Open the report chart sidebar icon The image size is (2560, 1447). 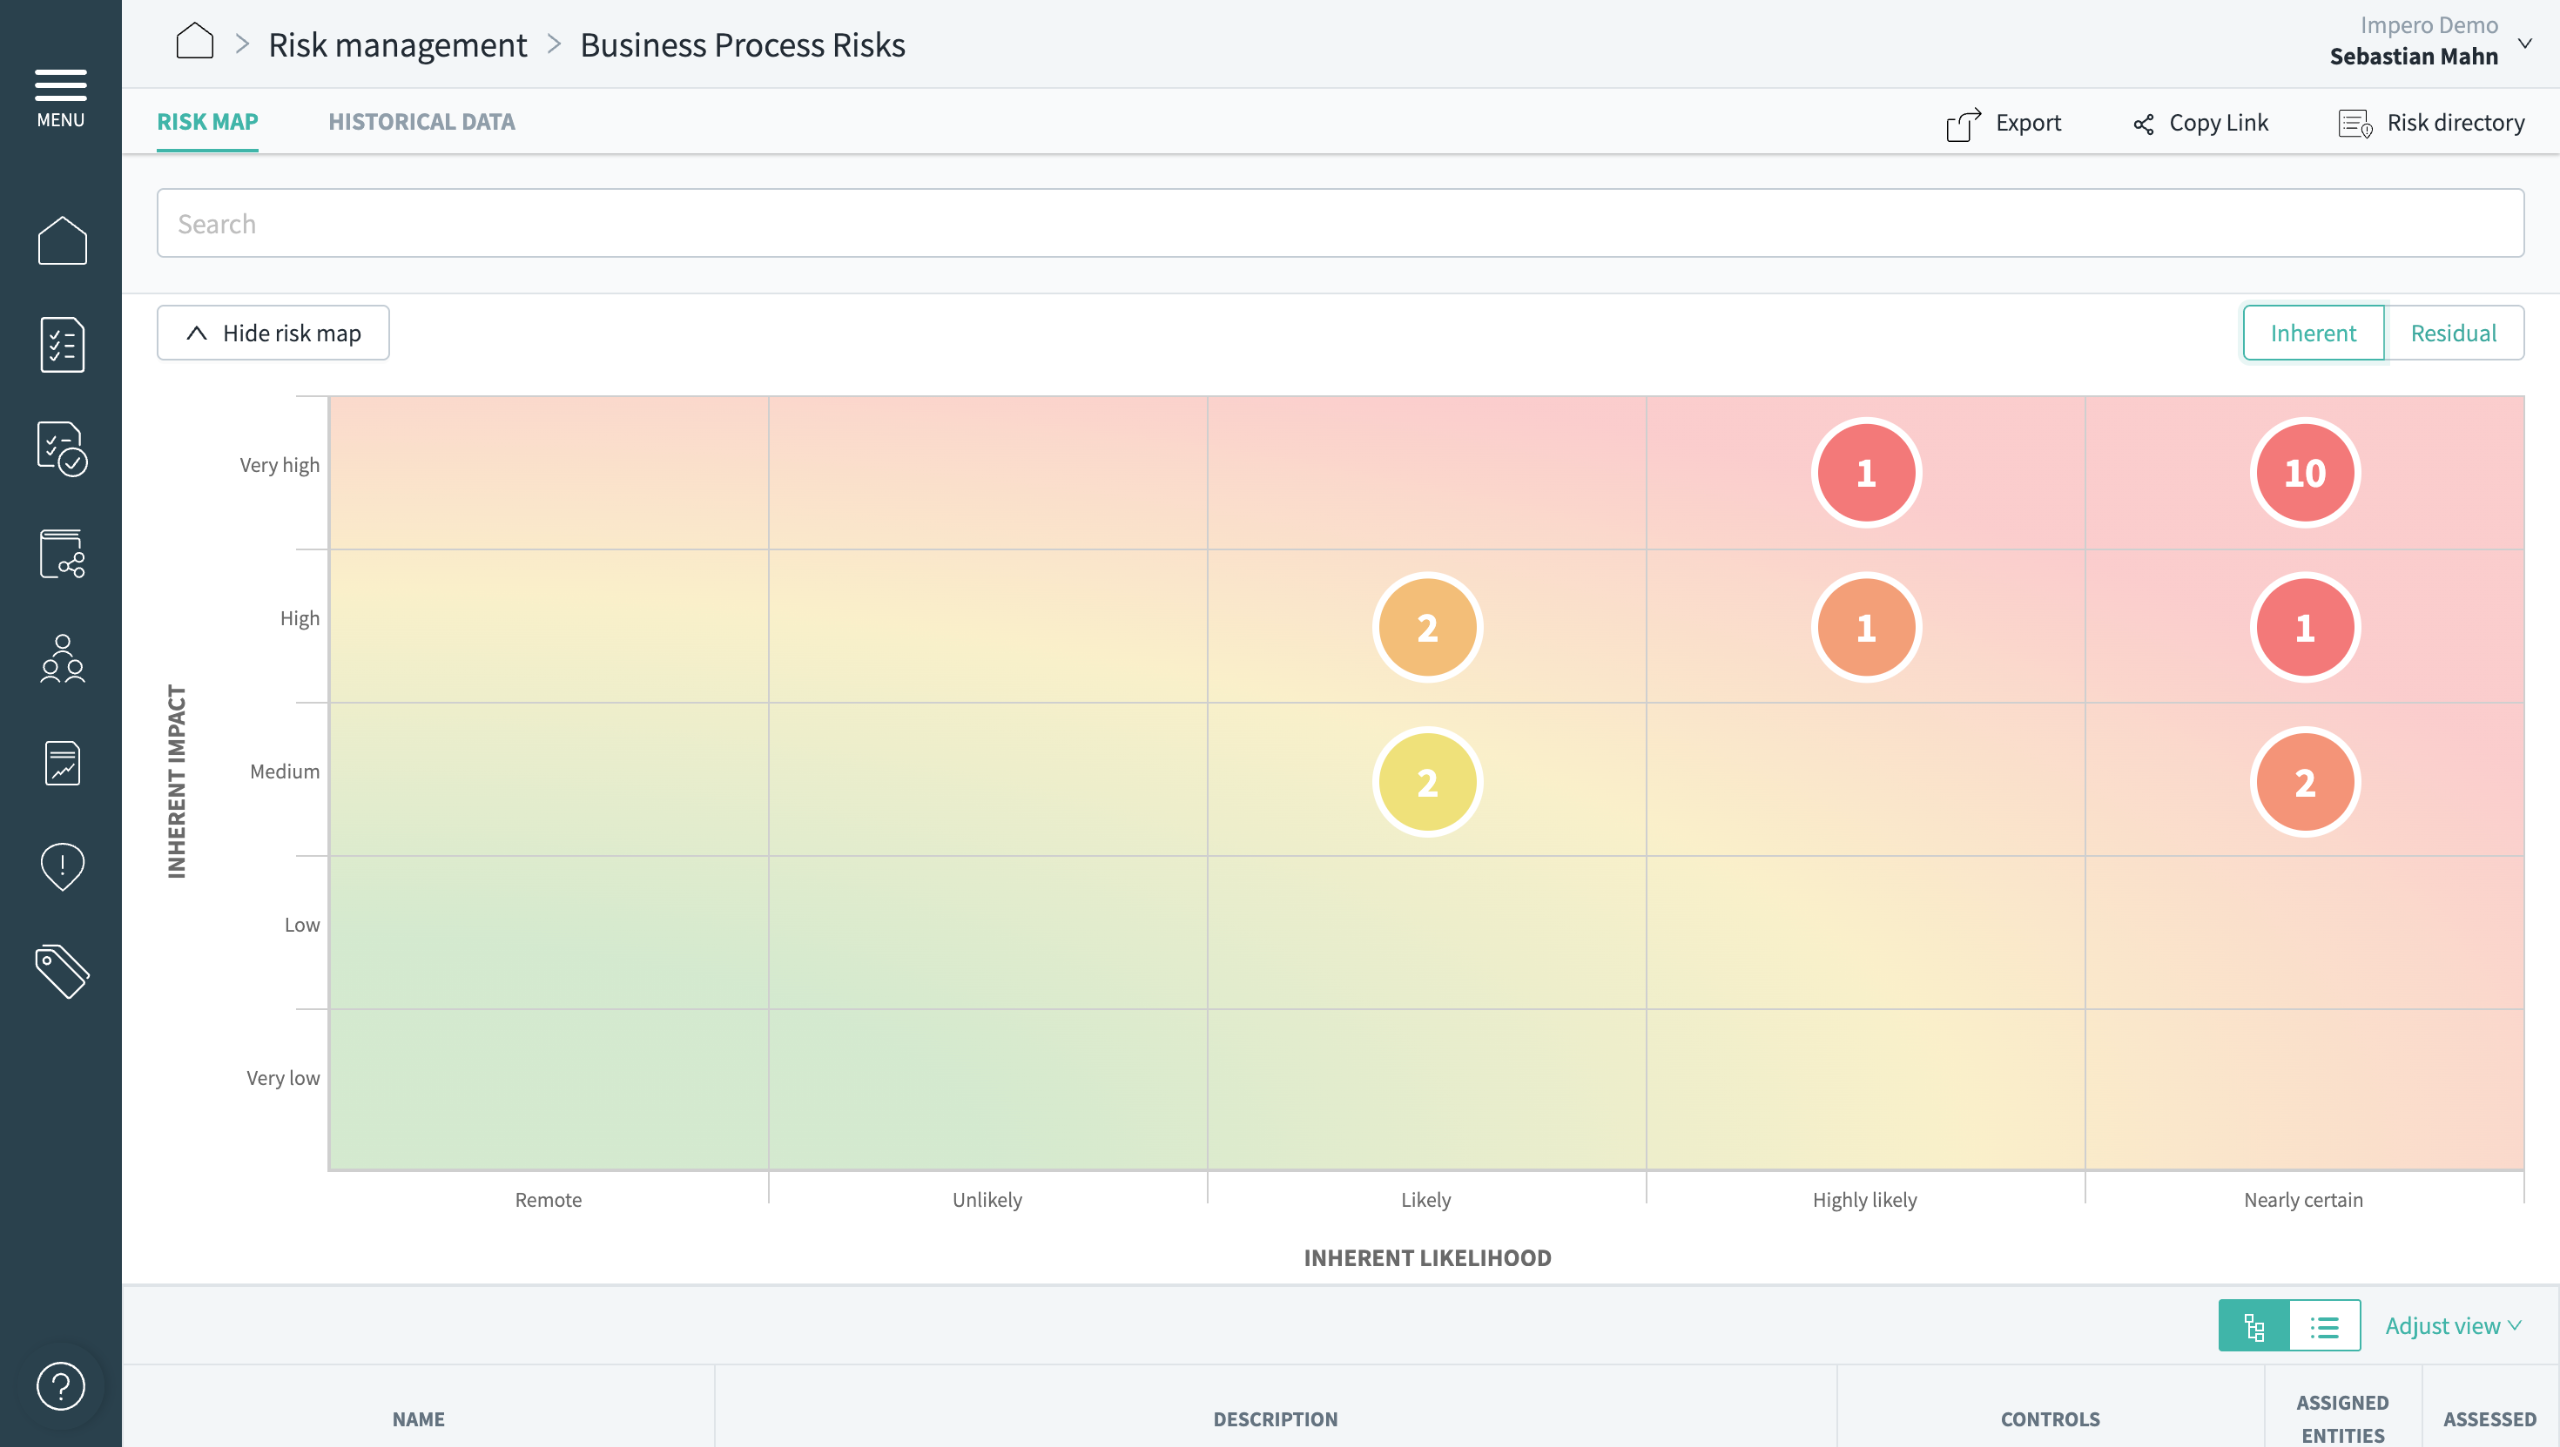[x=62, y=763]
